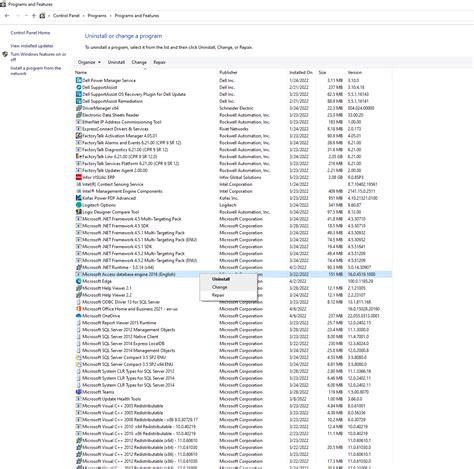Open the Organize dropdown
The width and height of the screenshot is (474, 469).
(x=89, y=62)
